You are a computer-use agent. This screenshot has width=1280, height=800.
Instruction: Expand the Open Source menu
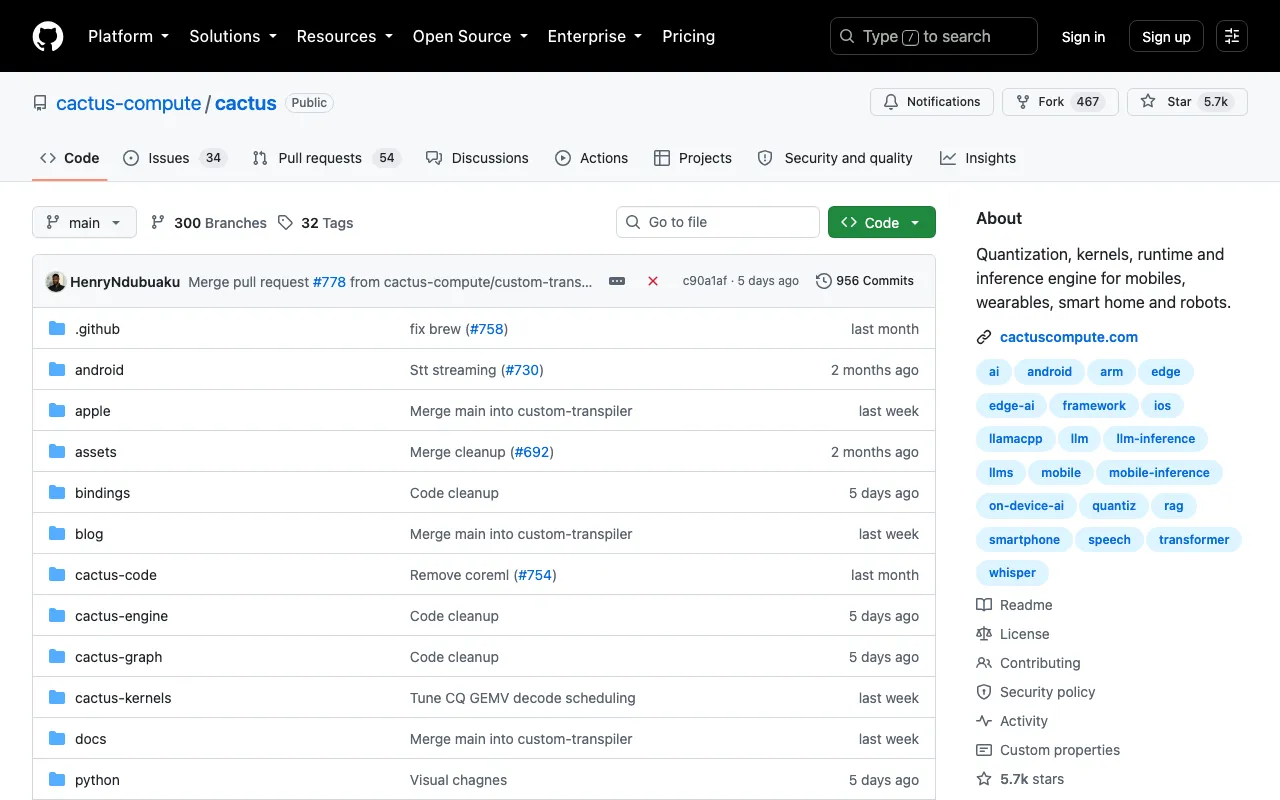[x=469, y=36]
